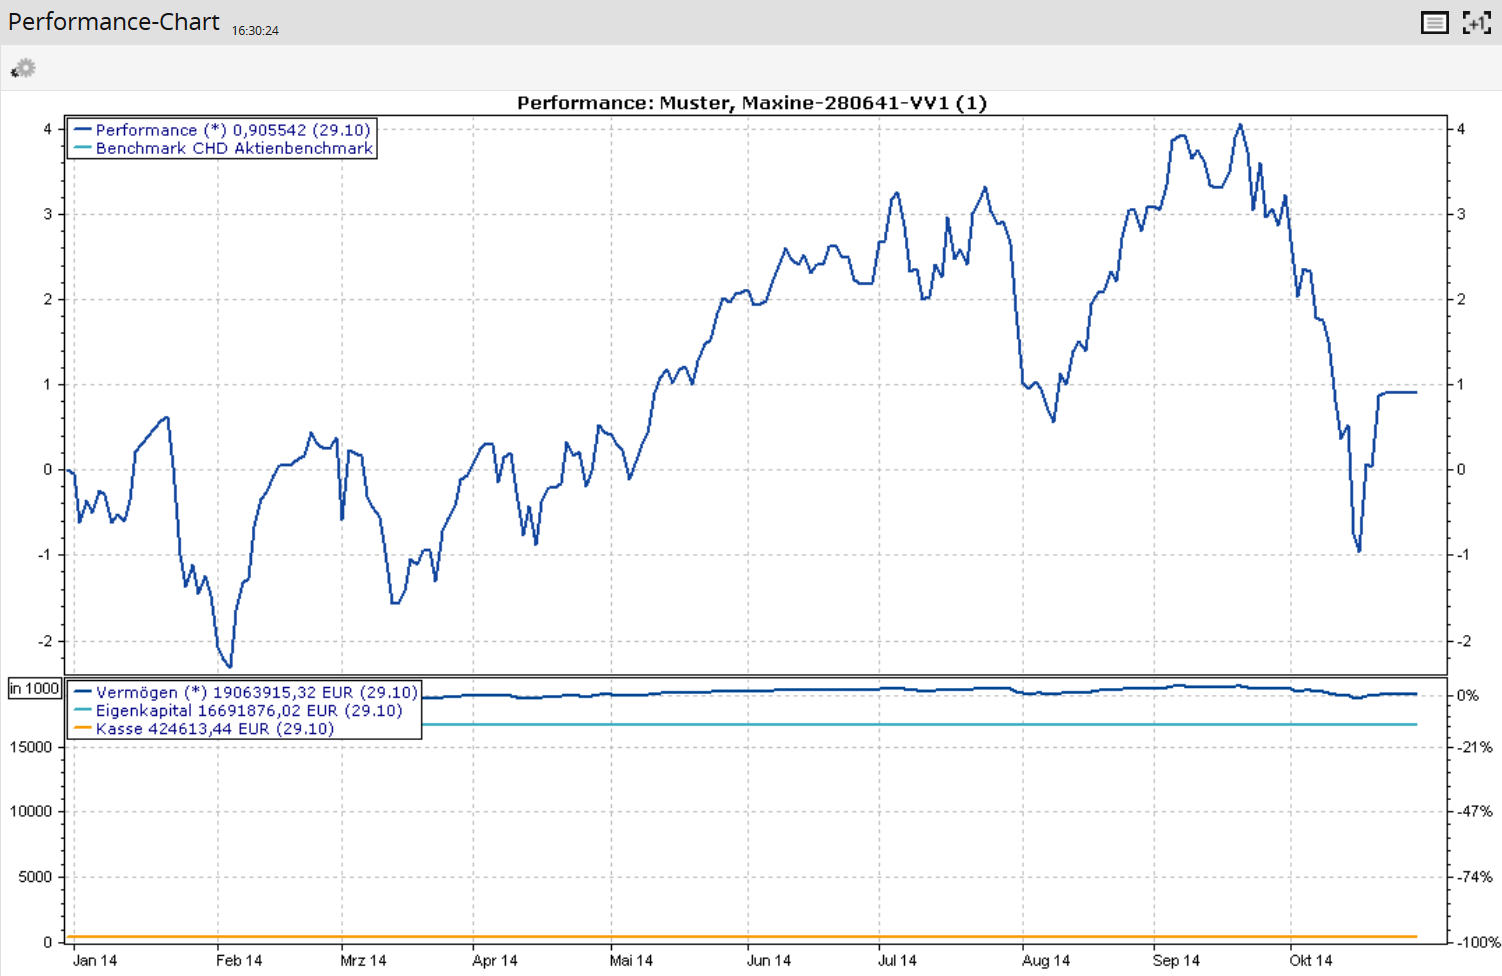This screenshot has height=976, width=1502.
Task: Click the Performance-Chart panel title
Action: (113, 22)
